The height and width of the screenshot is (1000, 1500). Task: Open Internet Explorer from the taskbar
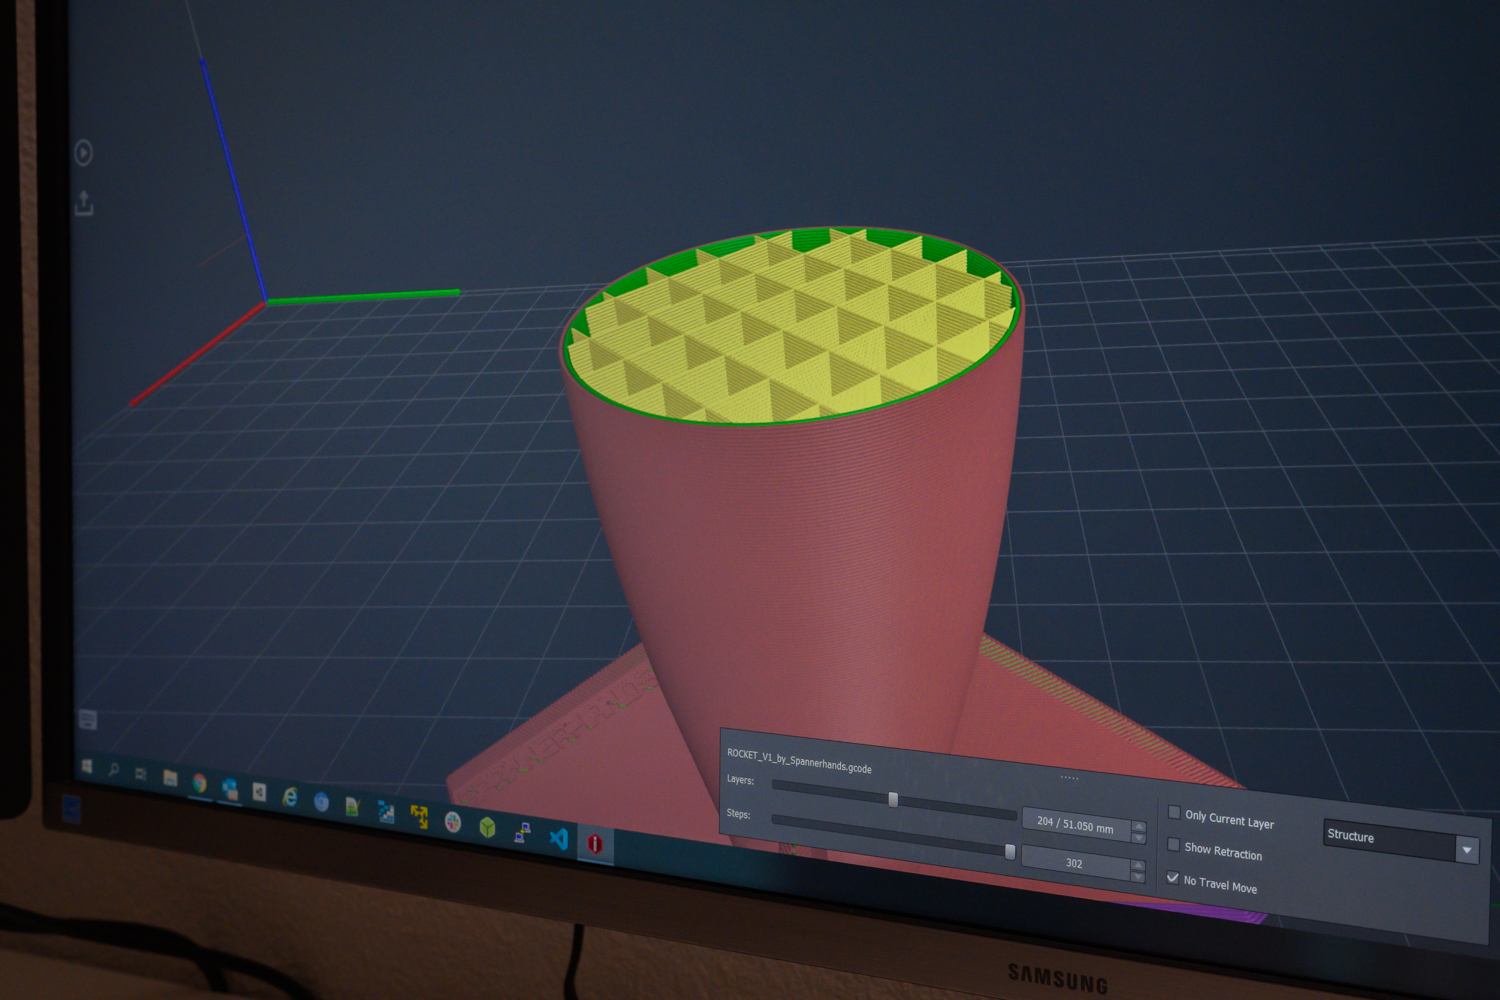tap(290, 797)
